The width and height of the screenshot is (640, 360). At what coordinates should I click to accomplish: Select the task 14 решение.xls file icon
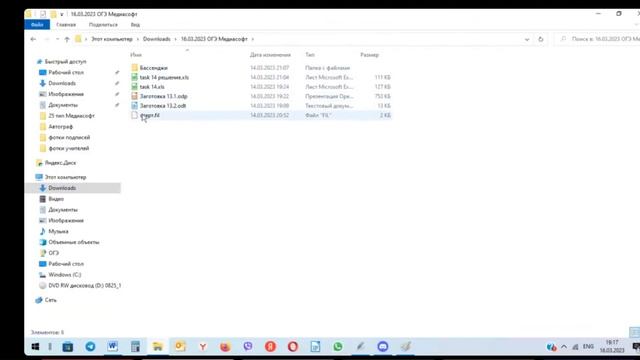134,77
